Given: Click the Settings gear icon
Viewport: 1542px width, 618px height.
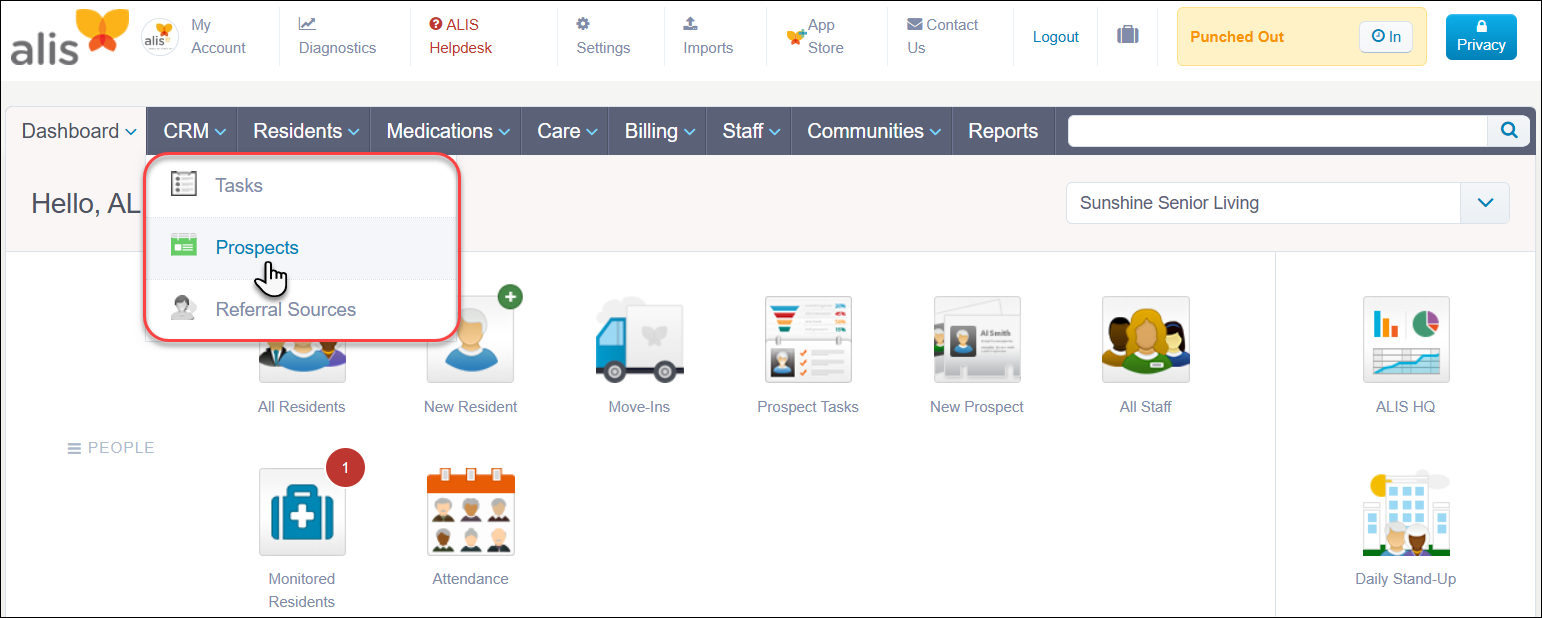Looking at the screenshot, I should click(x=583, y=24).
